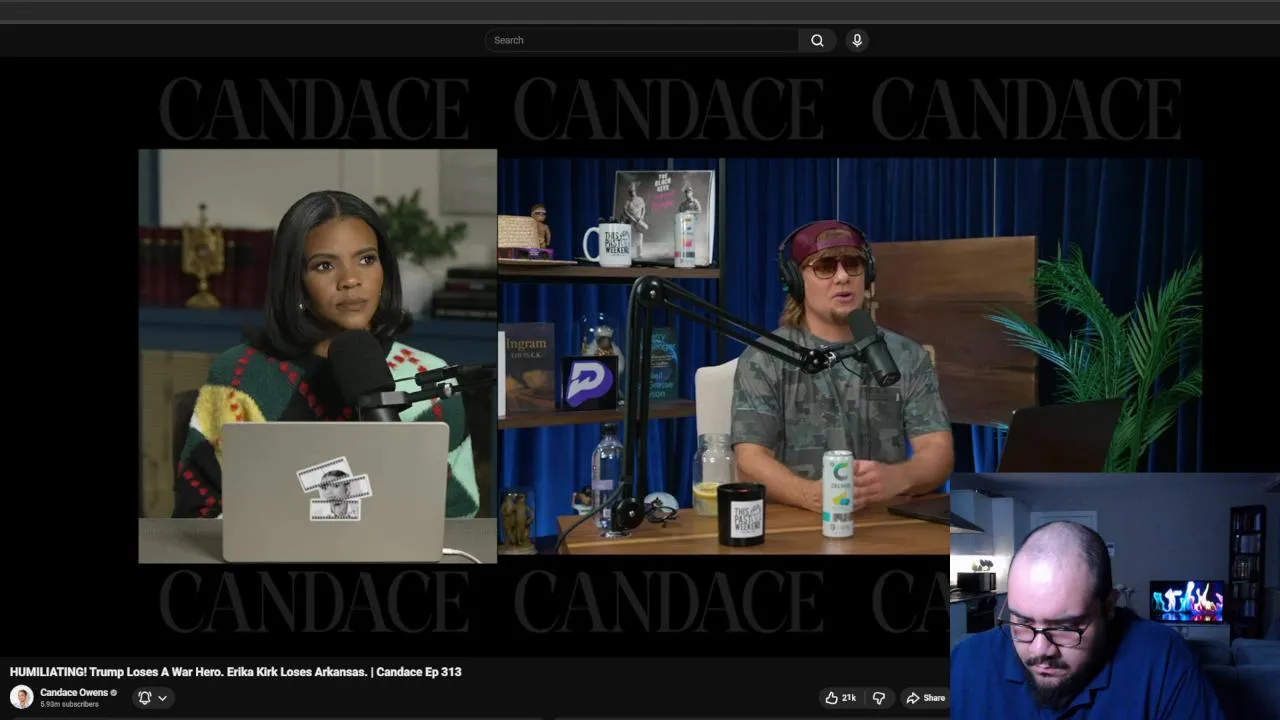Dislike the video with thumbs-down
Image resolution: width=1280 pixels, height=720 pixels.
[x=879, y=698]
